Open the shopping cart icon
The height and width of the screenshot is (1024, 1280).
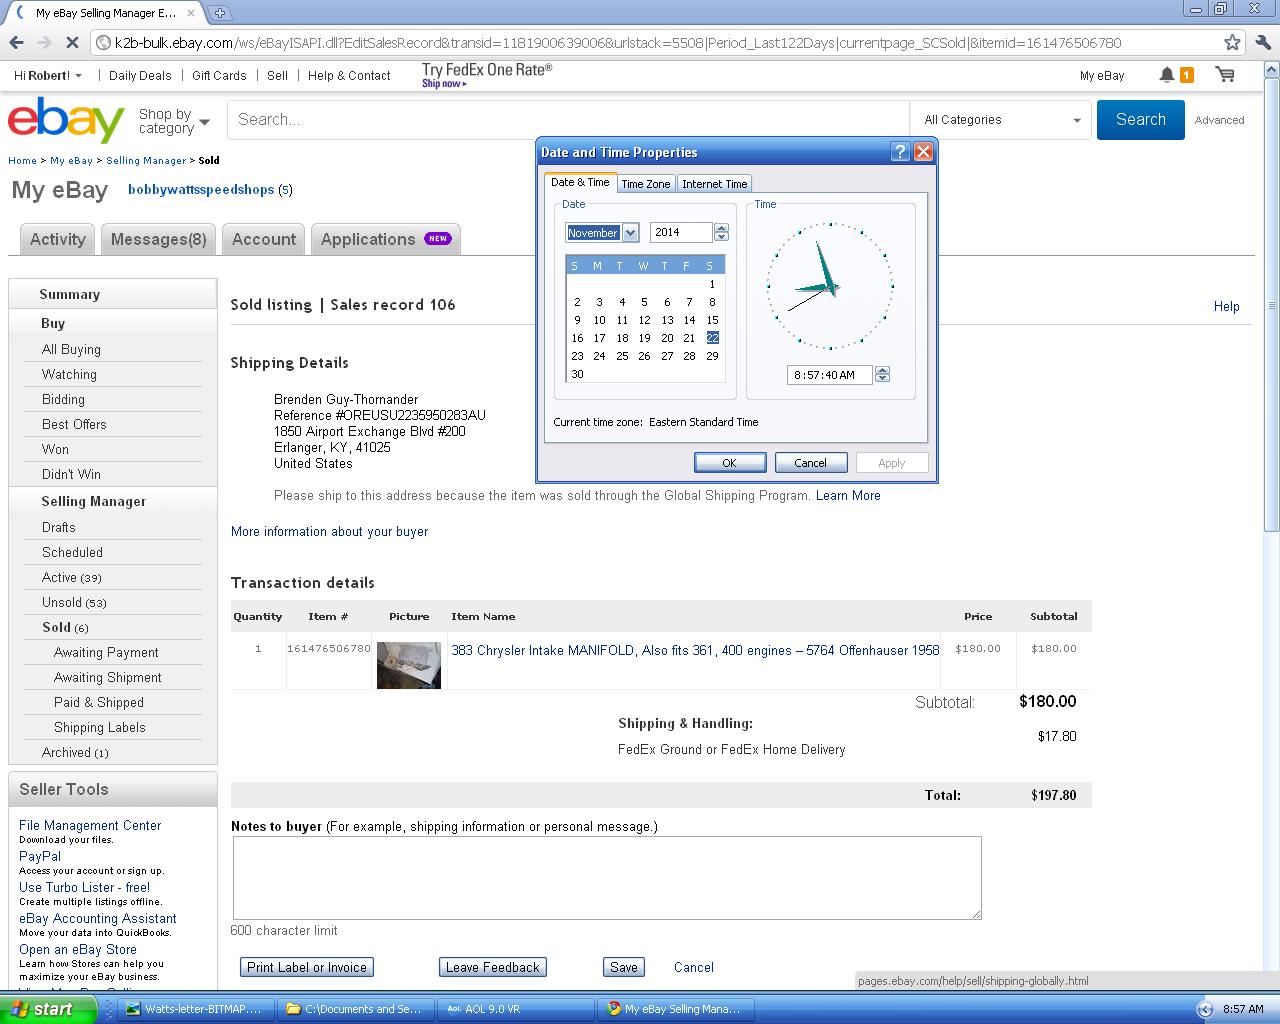(1224, 75)
